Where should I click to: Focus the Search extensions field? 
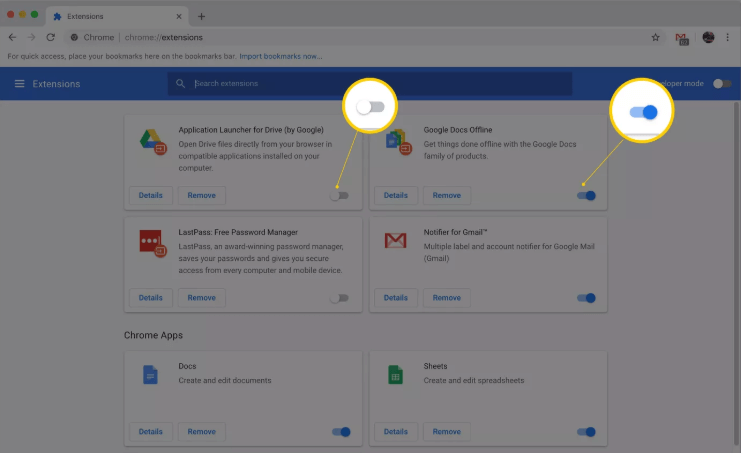coord(370,84)
